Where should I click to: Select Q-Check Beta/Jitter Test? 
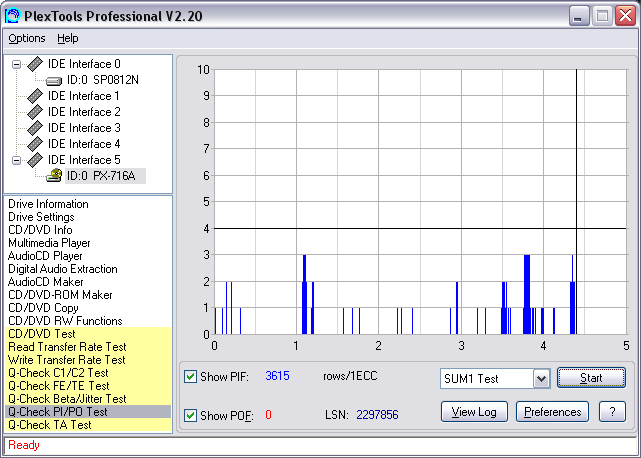coord(88,399)
